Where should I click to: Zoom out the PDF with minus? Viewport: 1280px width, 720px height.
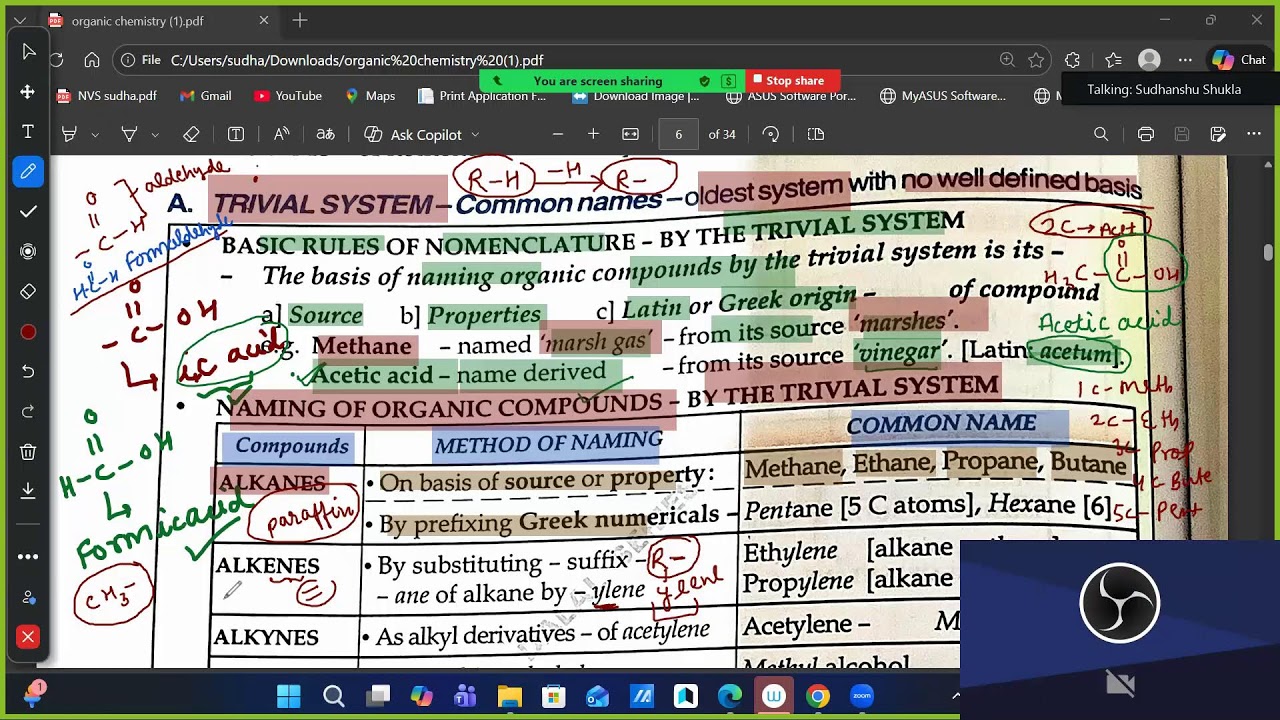pos(558,134)
